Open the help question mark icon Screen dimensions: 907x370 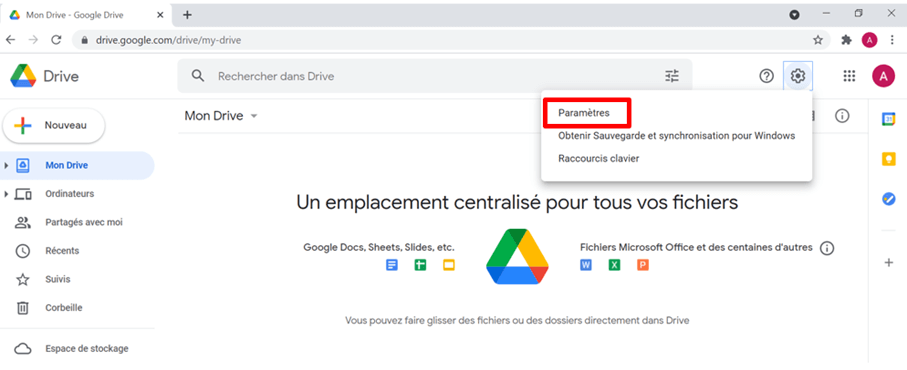[766, 76]
